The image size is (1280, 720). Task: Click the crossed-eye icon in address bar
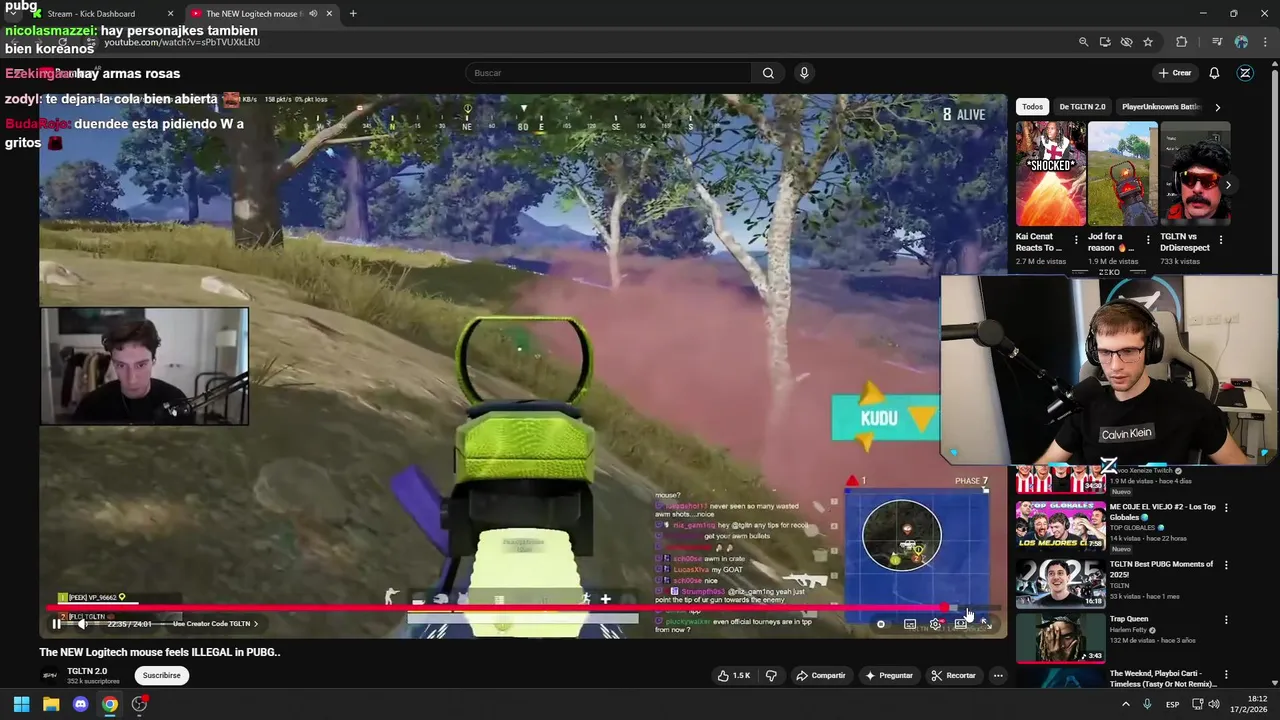pyautogui.click(x=1126, y=42)
